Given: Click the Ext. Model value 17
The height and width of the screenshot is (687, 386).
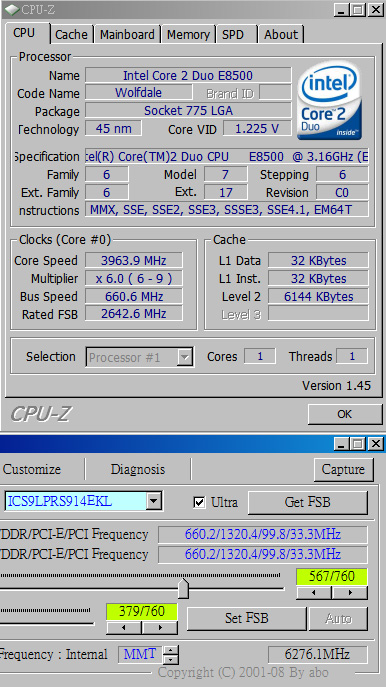Looking at the screenshot, I should tap(225, 192).
